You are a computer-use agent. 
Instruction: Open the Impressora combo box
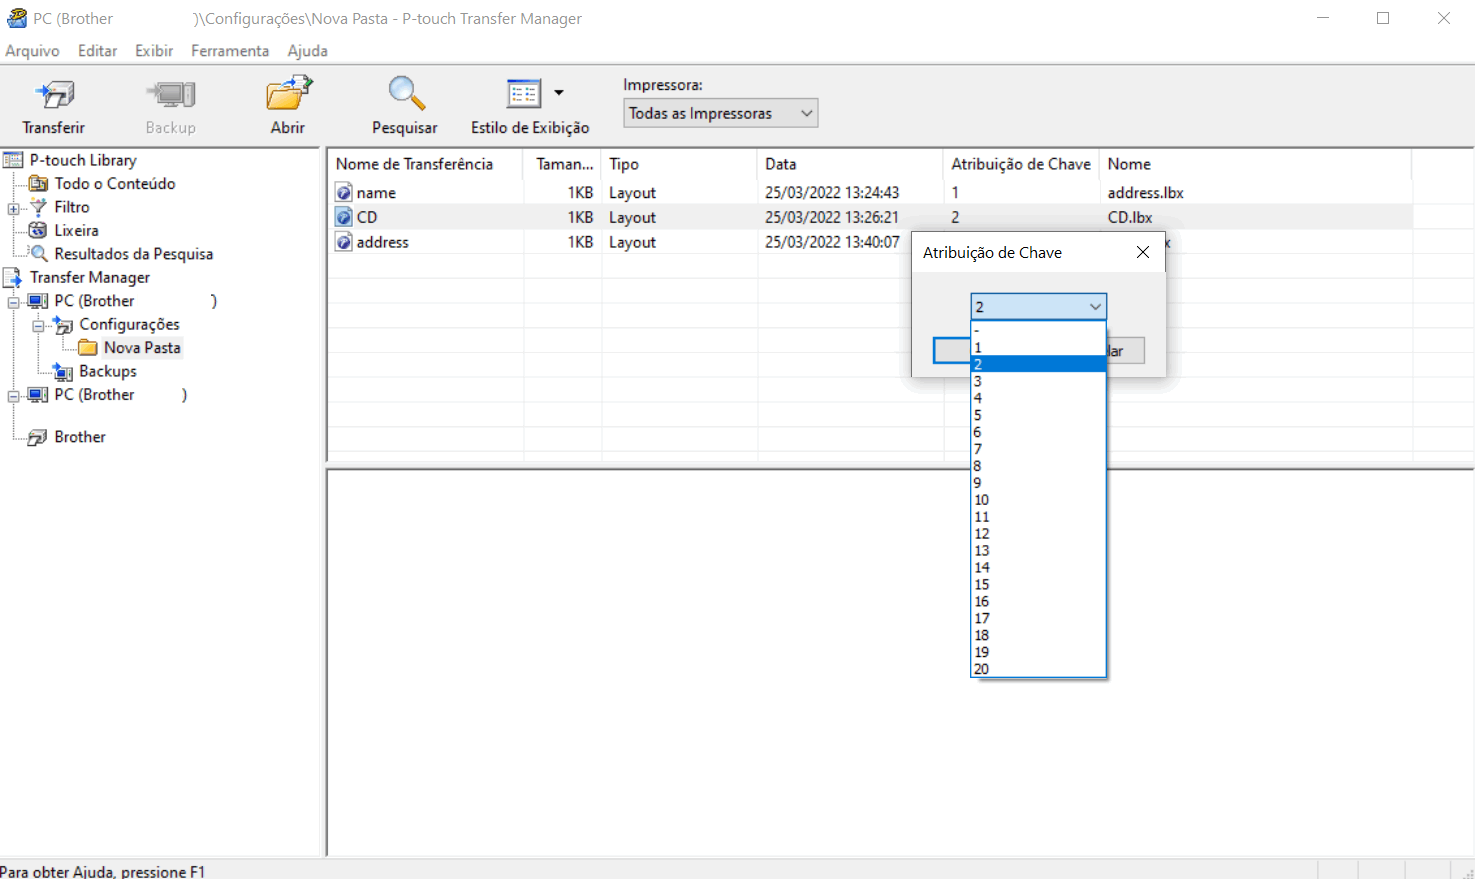pyautogui.click(x=720, y=113)
